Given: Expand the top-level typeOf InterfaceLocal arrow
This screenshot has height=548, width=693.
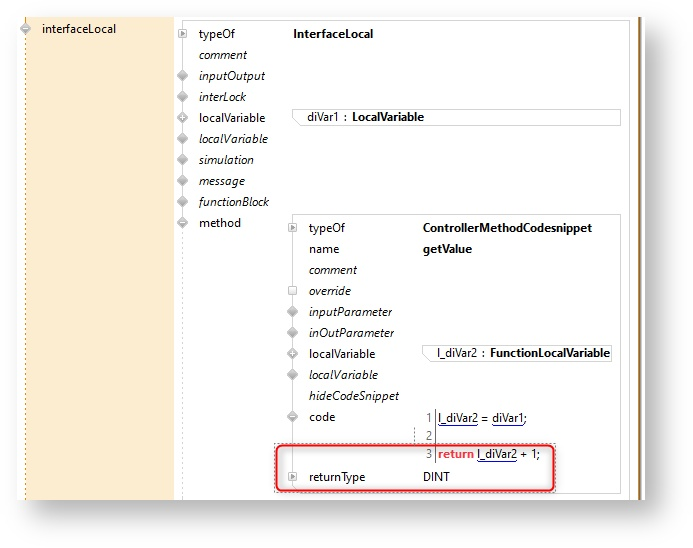Looking at the screenshot, I should coord(182,34).
